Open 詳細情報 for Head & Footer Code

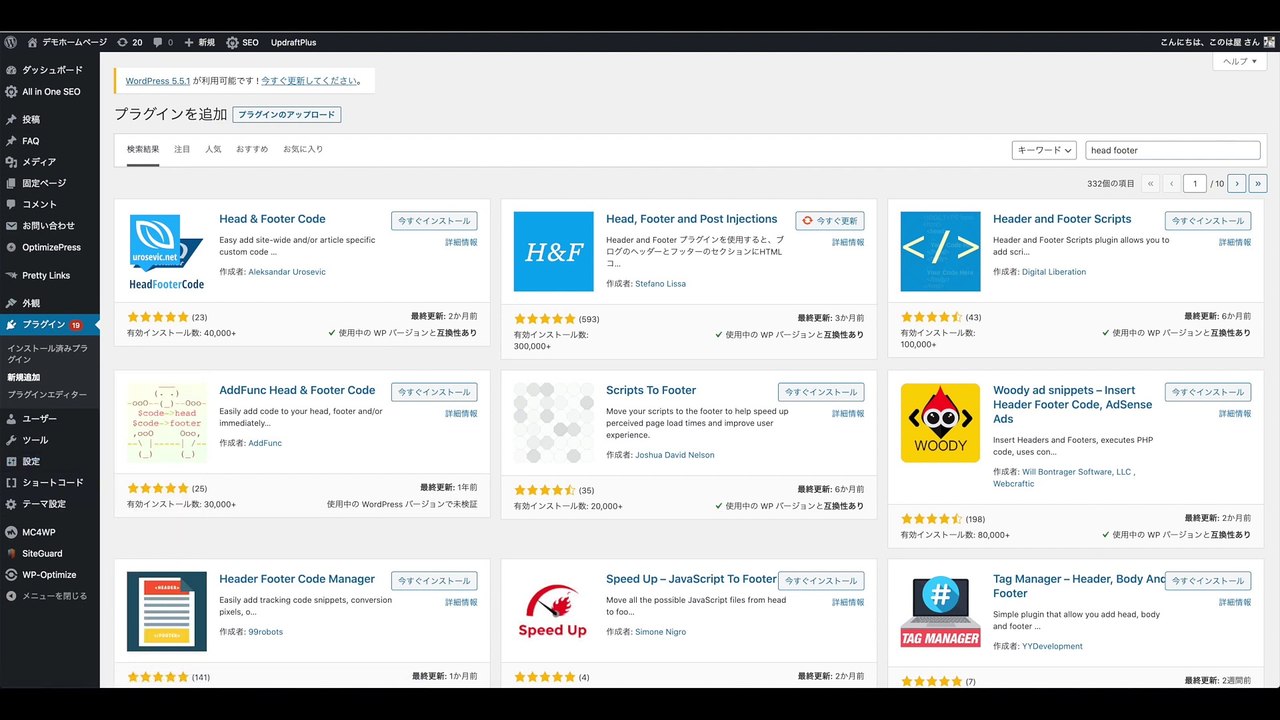(x=461, y=242)
